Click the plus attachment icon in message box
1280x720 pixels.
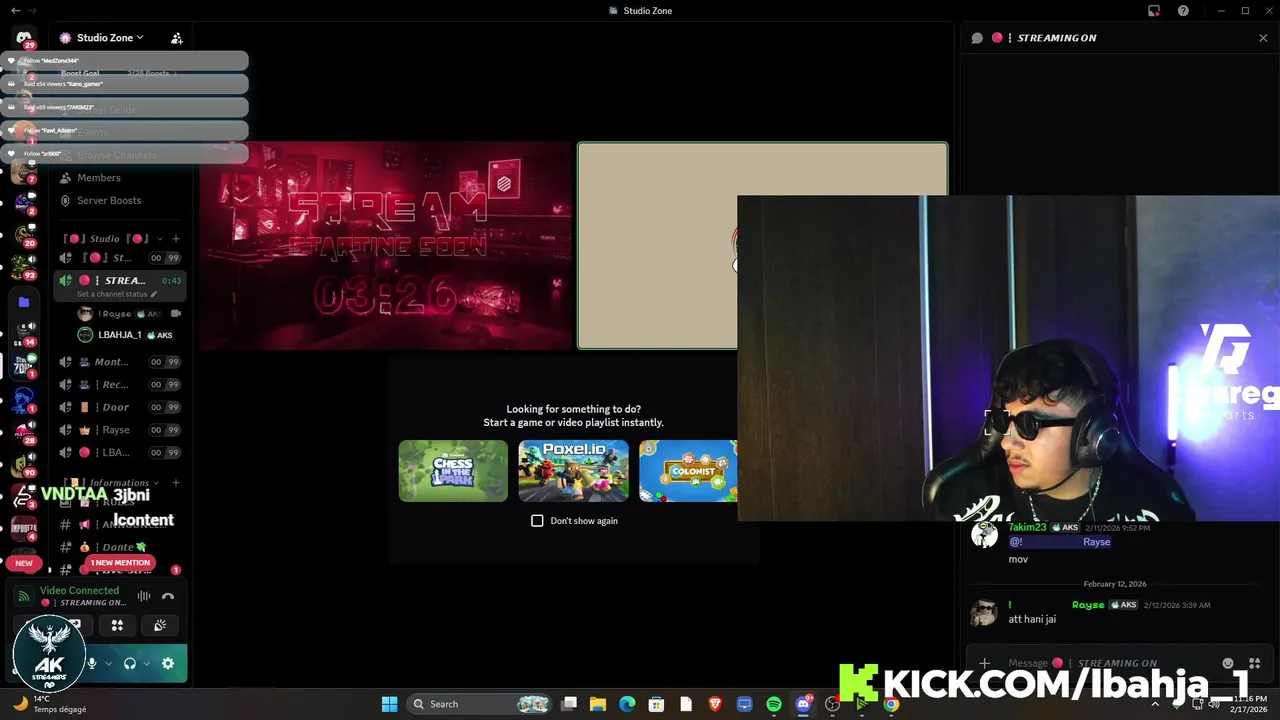point(985,663)
